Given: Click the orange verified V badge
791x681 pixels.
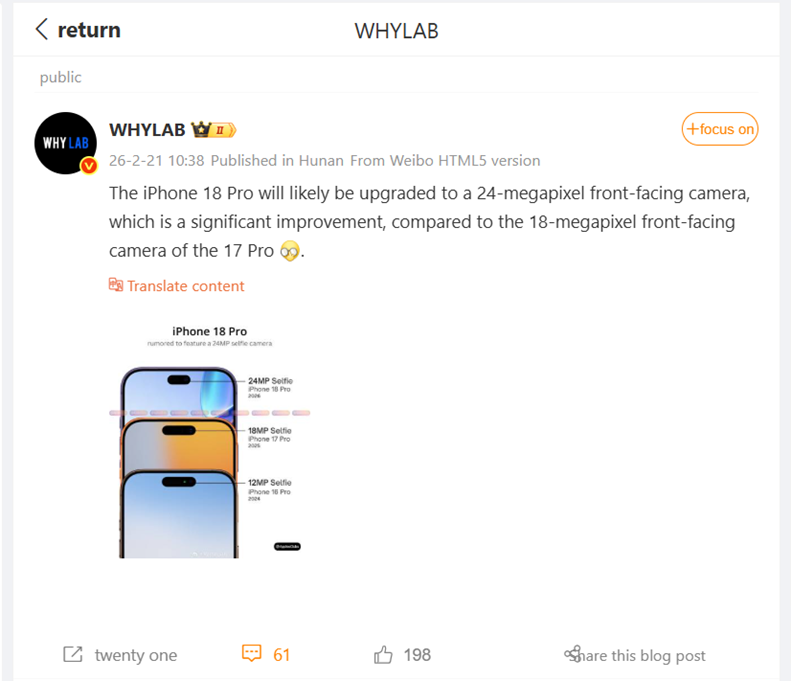Looking at the screenshot, I should [x=89, y=165].
